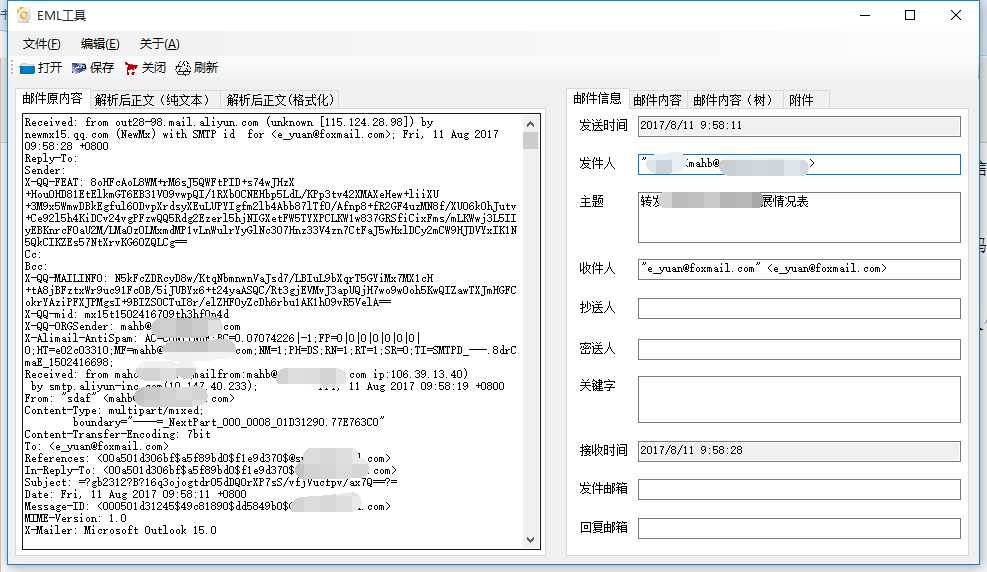Click the "To: <e_yuan@foxmail.com>" line
Screen dimensions: 987x572
click(x=96, y=447)
